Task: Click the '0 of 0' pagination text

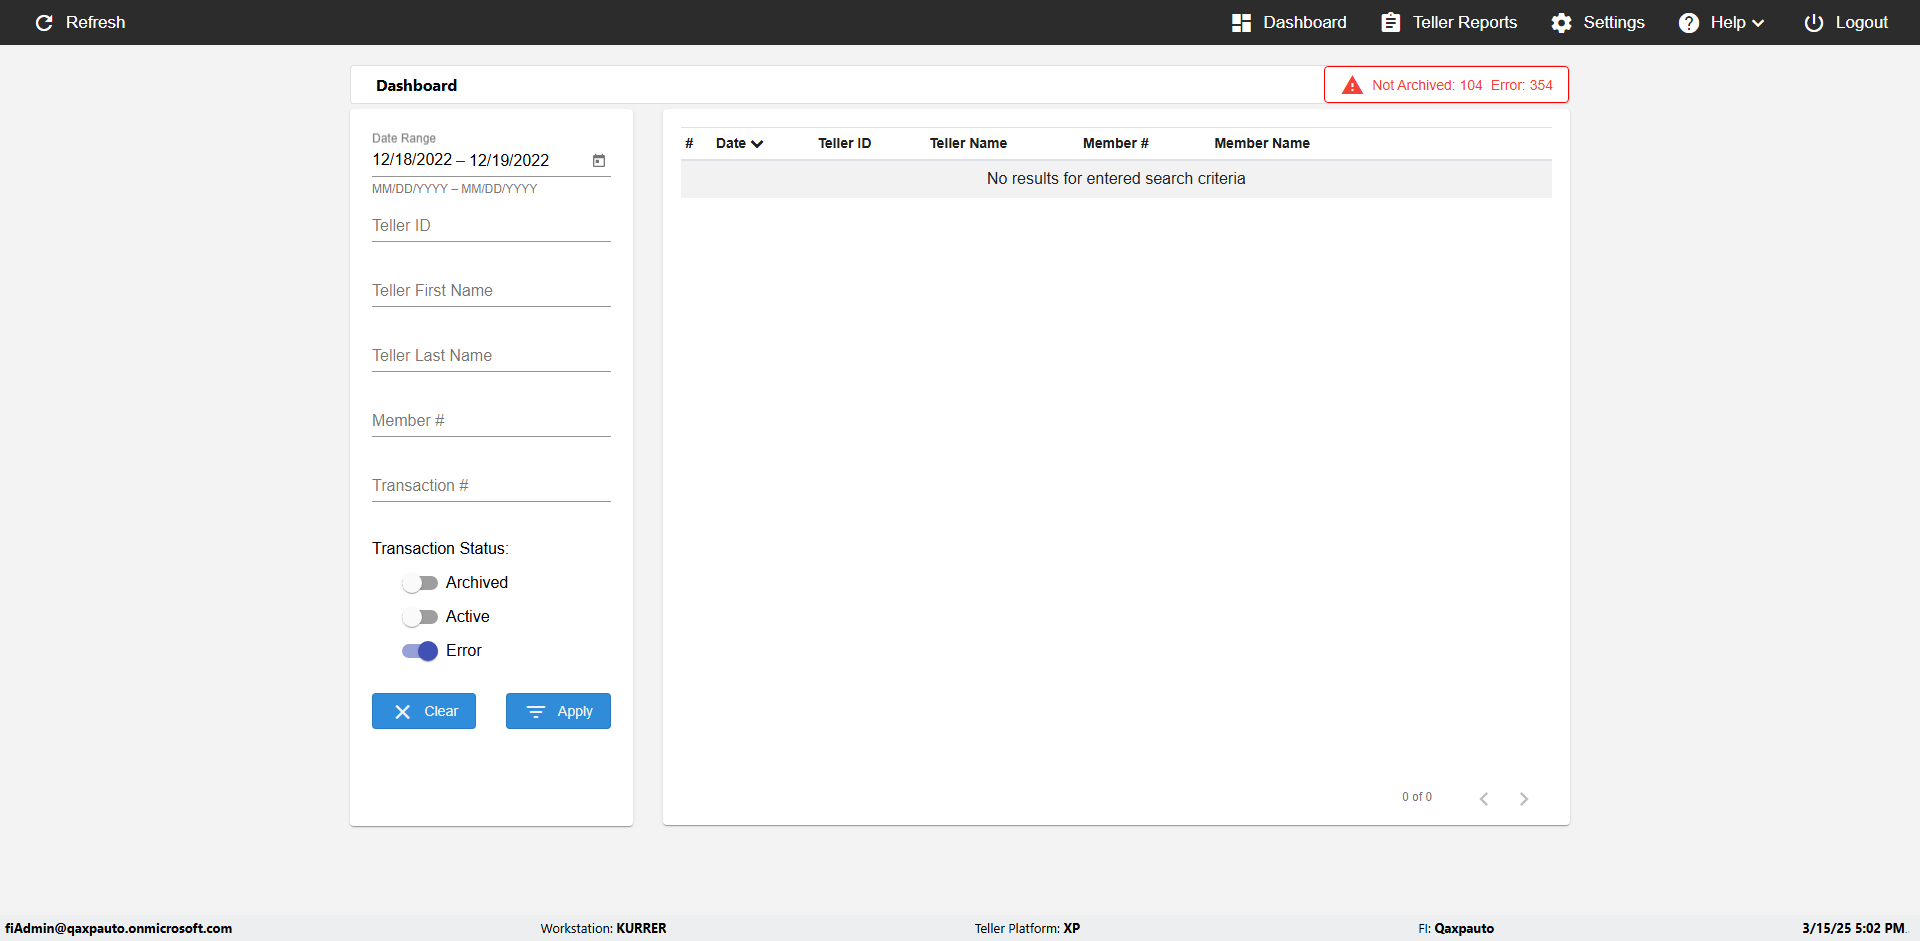Action: [x=1416, y=797]
